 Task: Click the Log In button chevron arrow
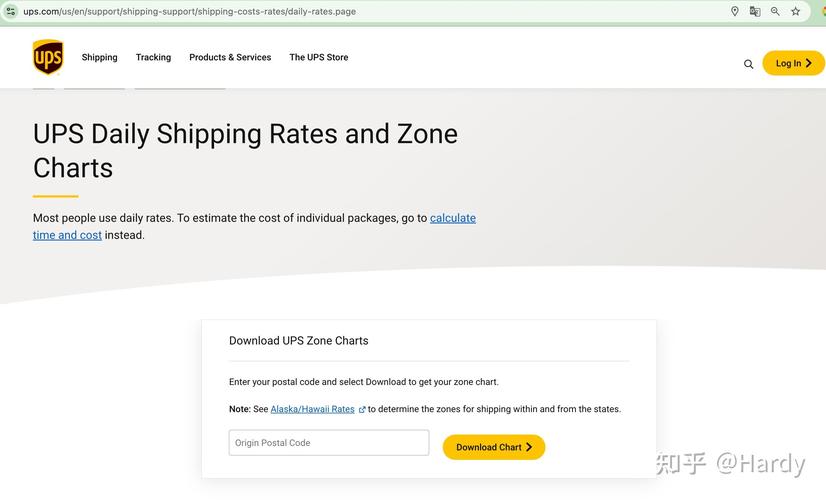coord(809,63)
